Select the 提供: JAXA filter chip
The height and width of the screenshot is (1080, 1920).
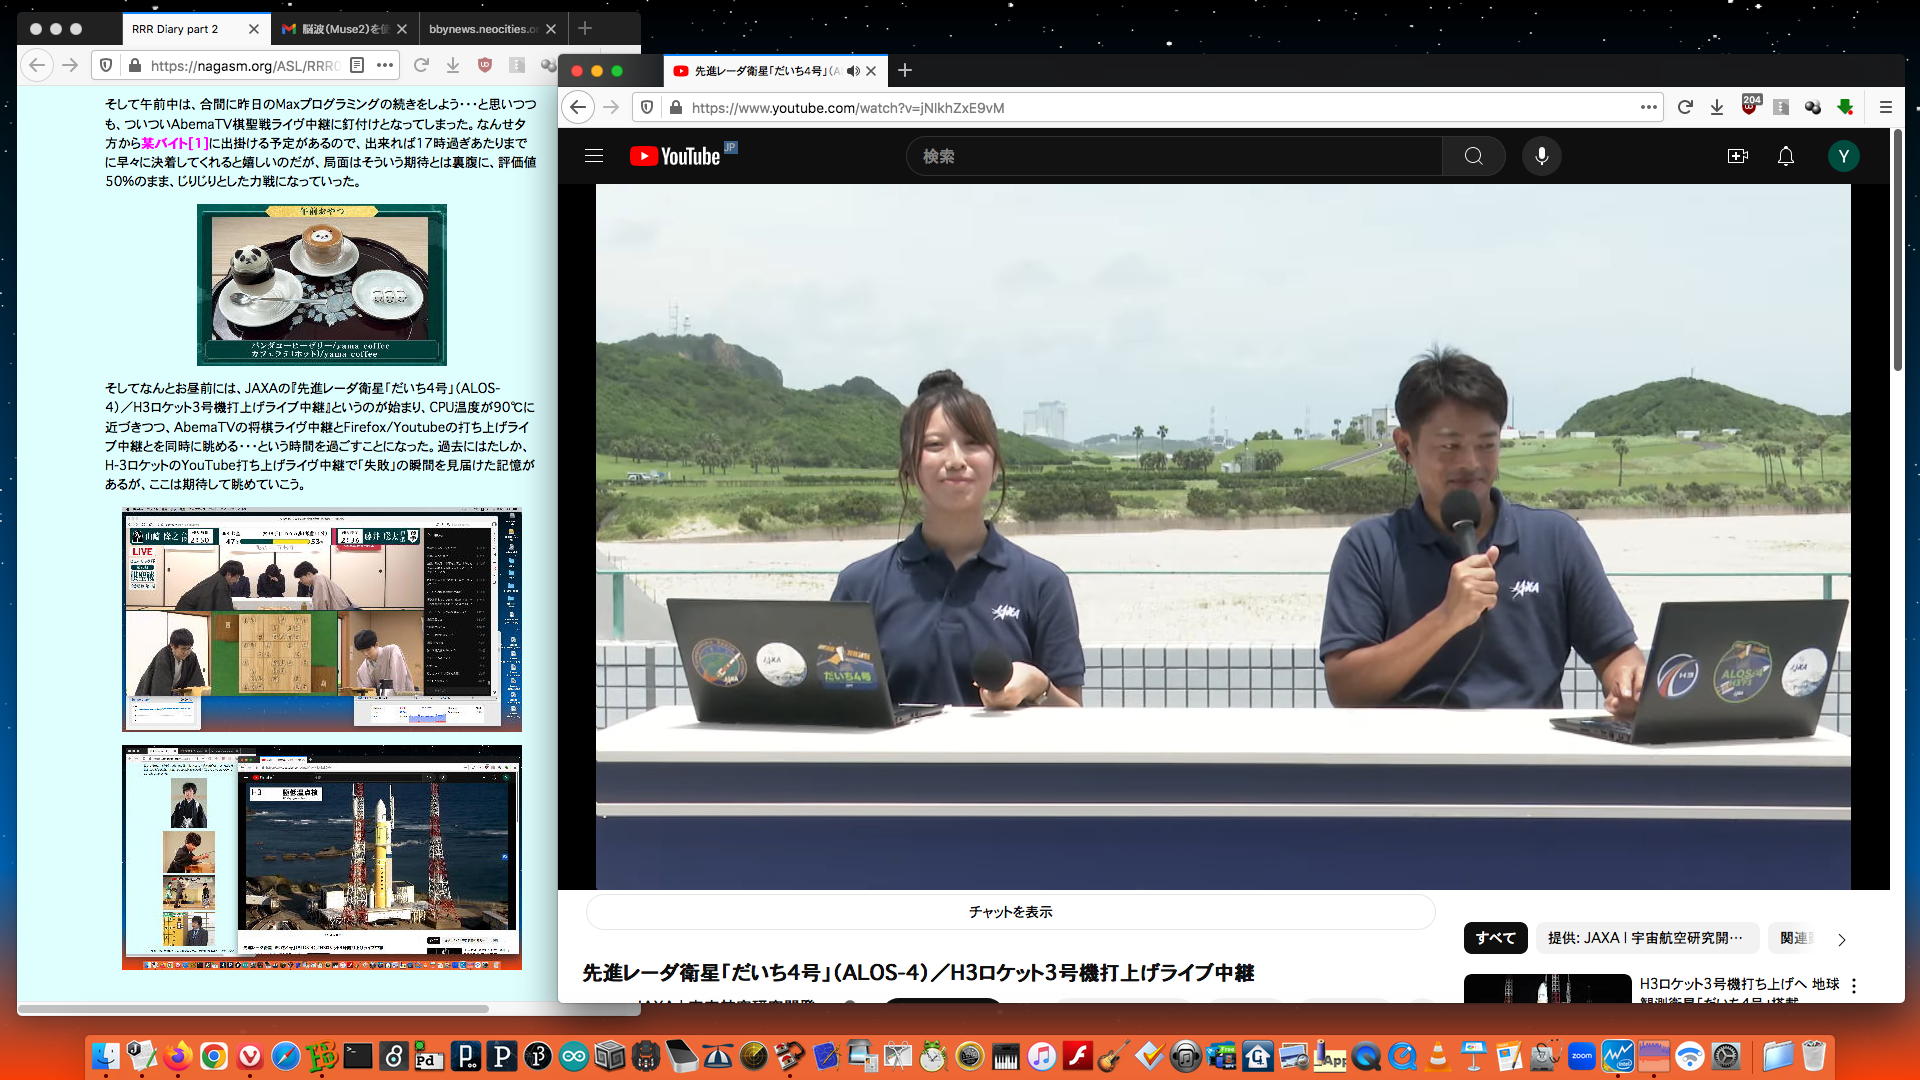(1645, 938)
